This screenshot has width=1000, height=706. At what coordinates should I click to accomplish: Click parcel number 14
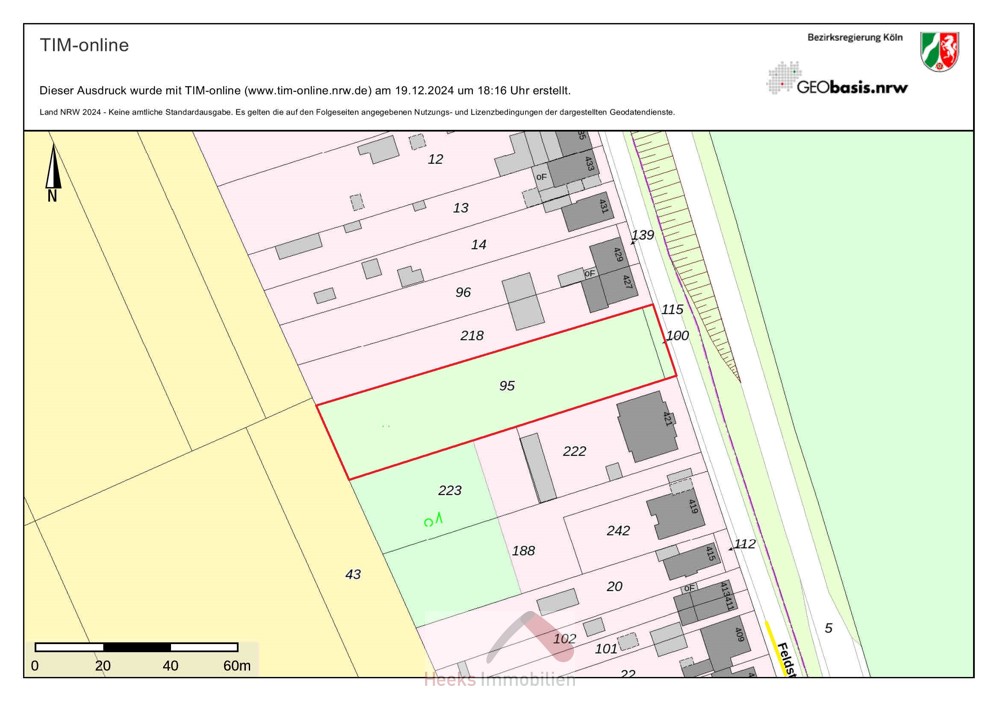point(479,244)
